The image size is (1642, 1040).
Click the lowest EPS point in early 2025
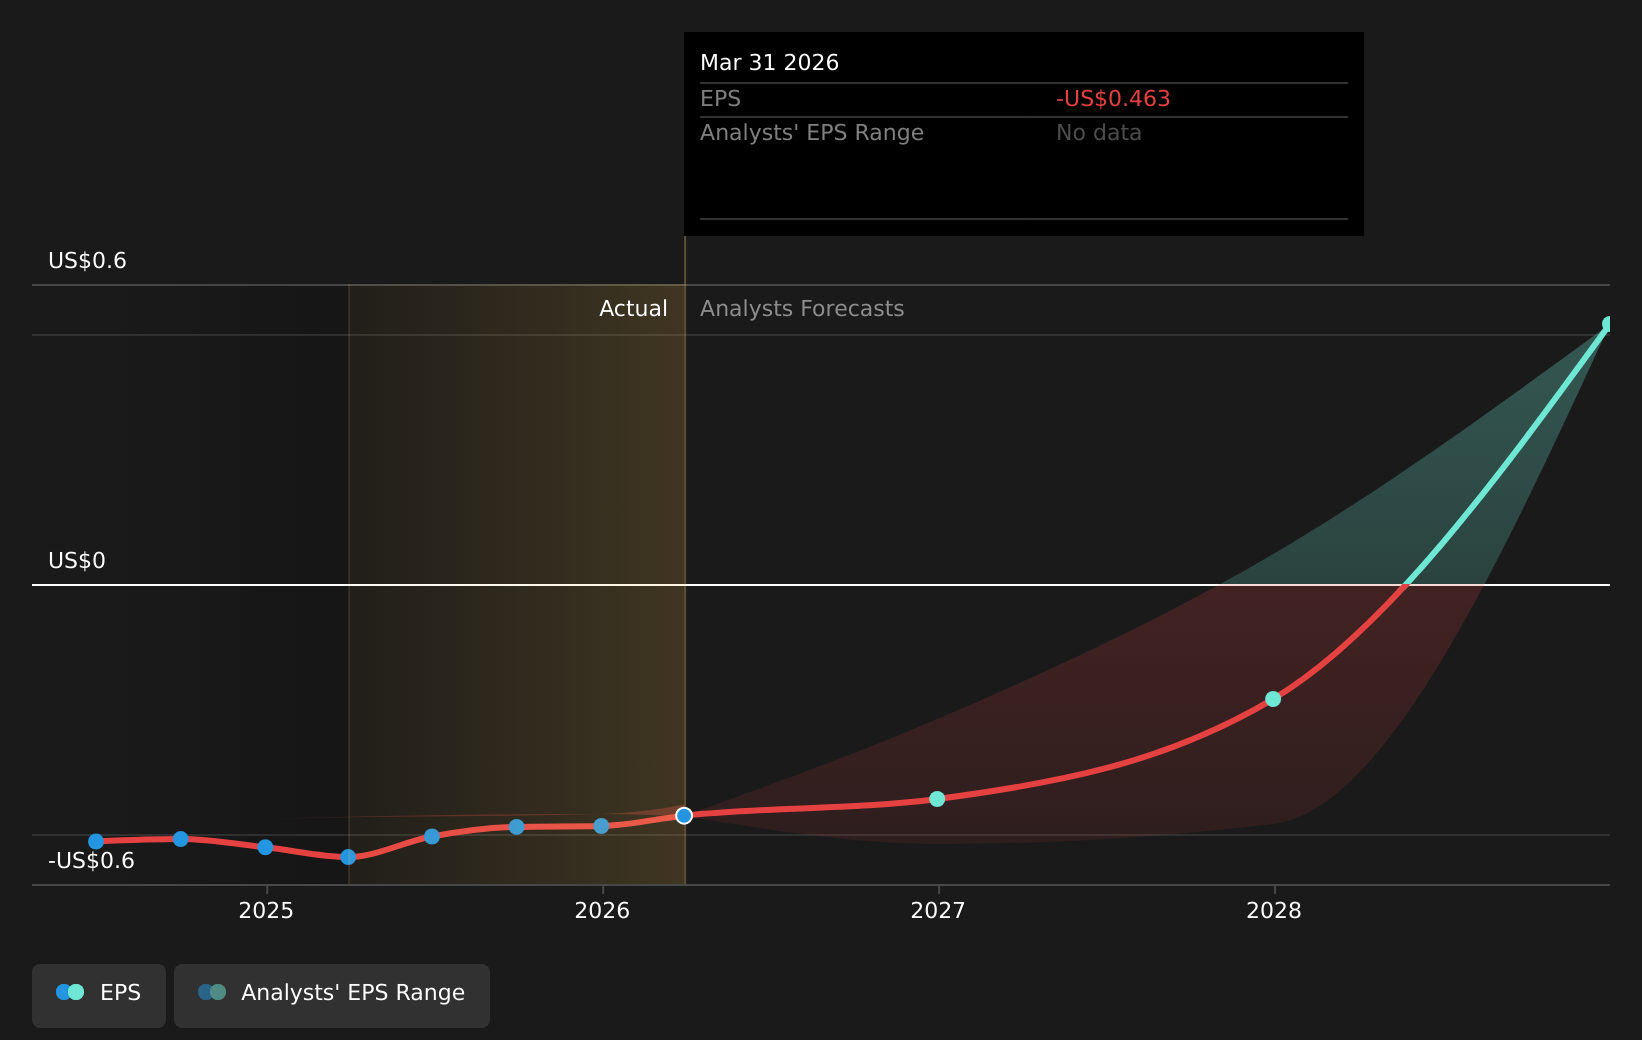[x=348, y=857]
